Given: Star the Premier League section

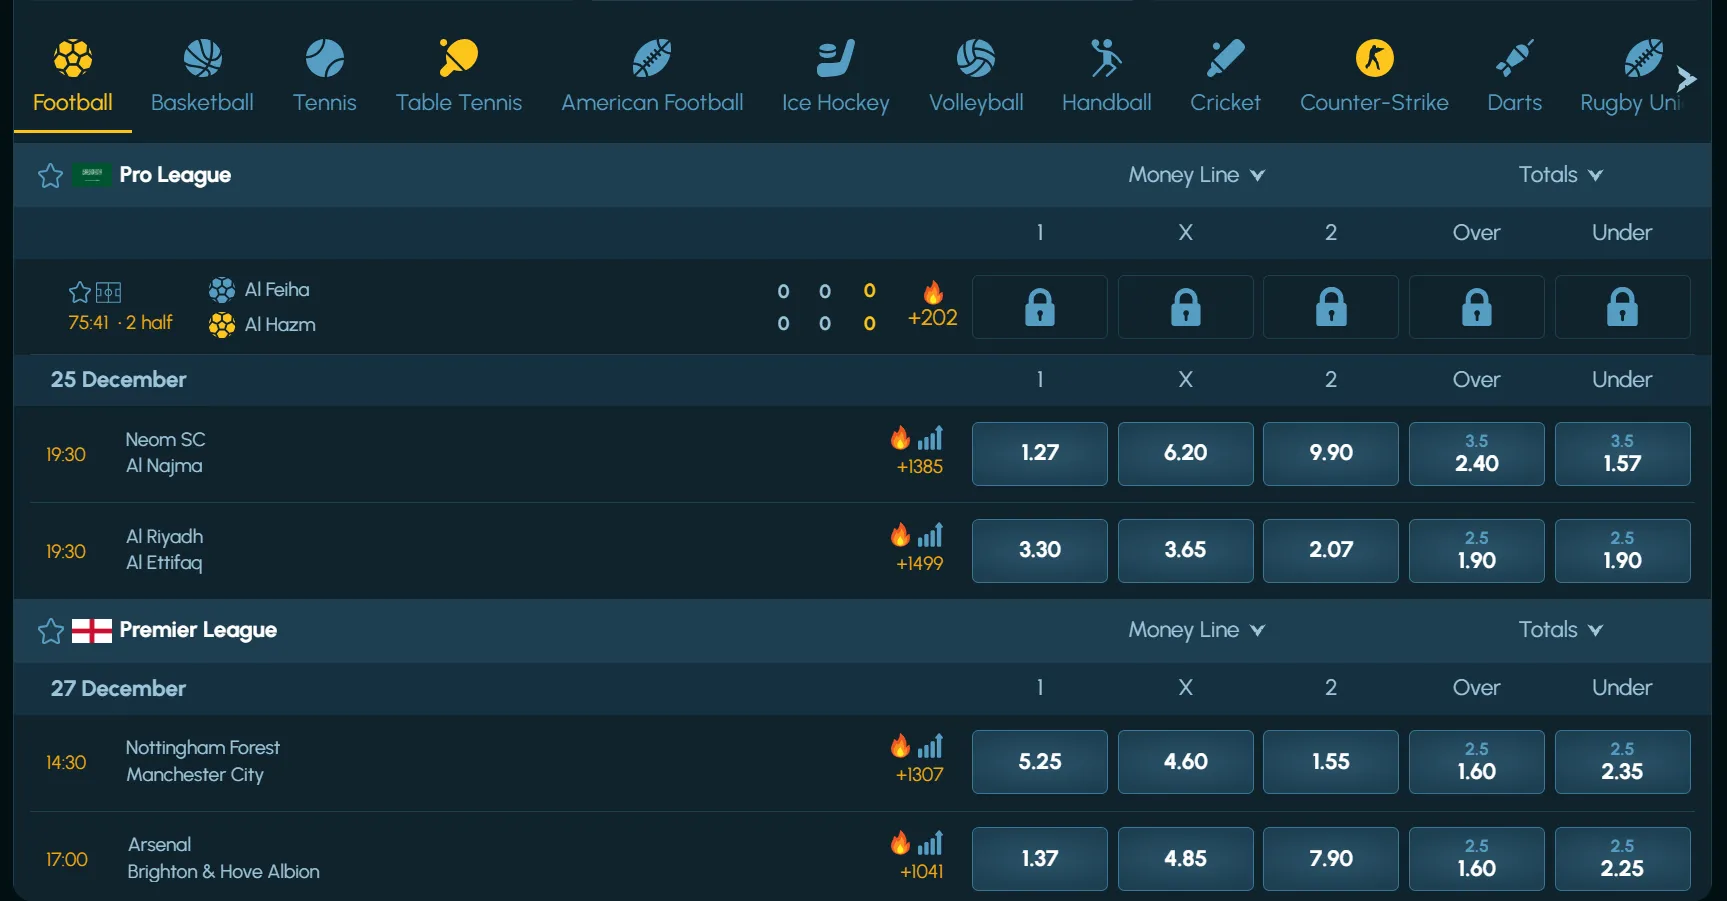Looking at the screenshot, I should click(50, 631).
